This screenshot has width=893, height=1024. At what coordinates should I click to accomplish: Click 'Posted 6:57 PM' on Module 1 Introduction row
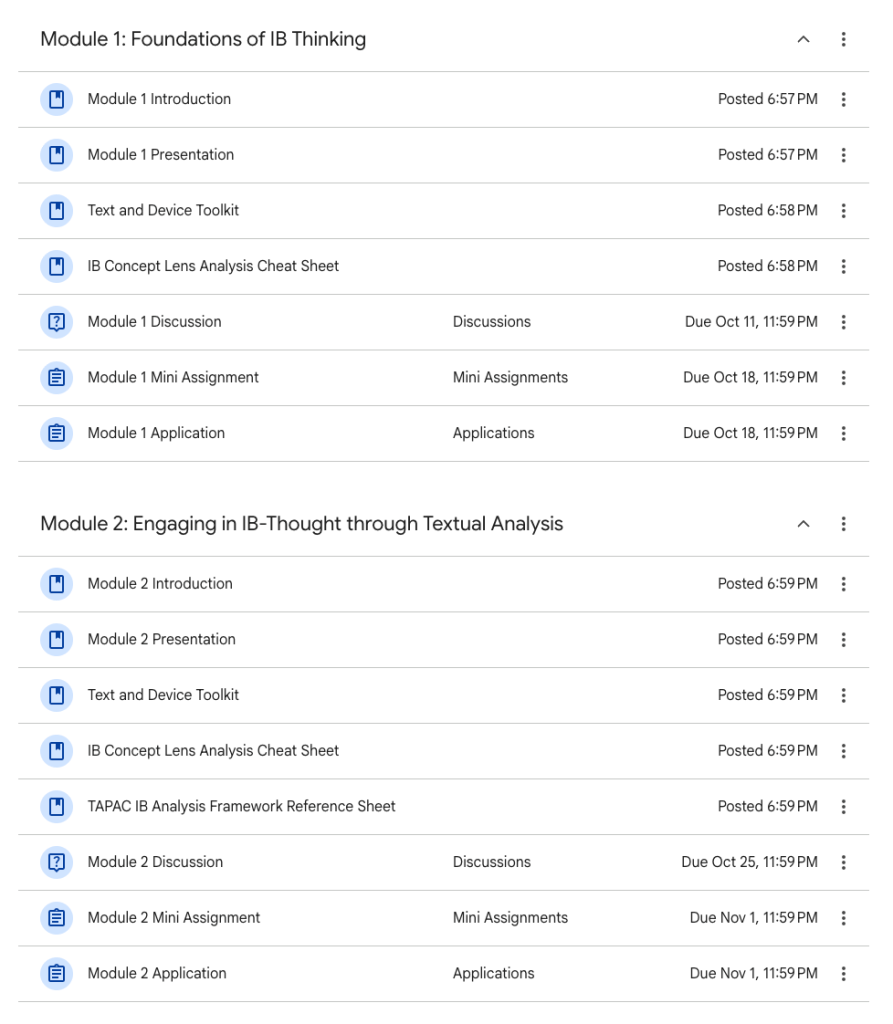(768, 99)
